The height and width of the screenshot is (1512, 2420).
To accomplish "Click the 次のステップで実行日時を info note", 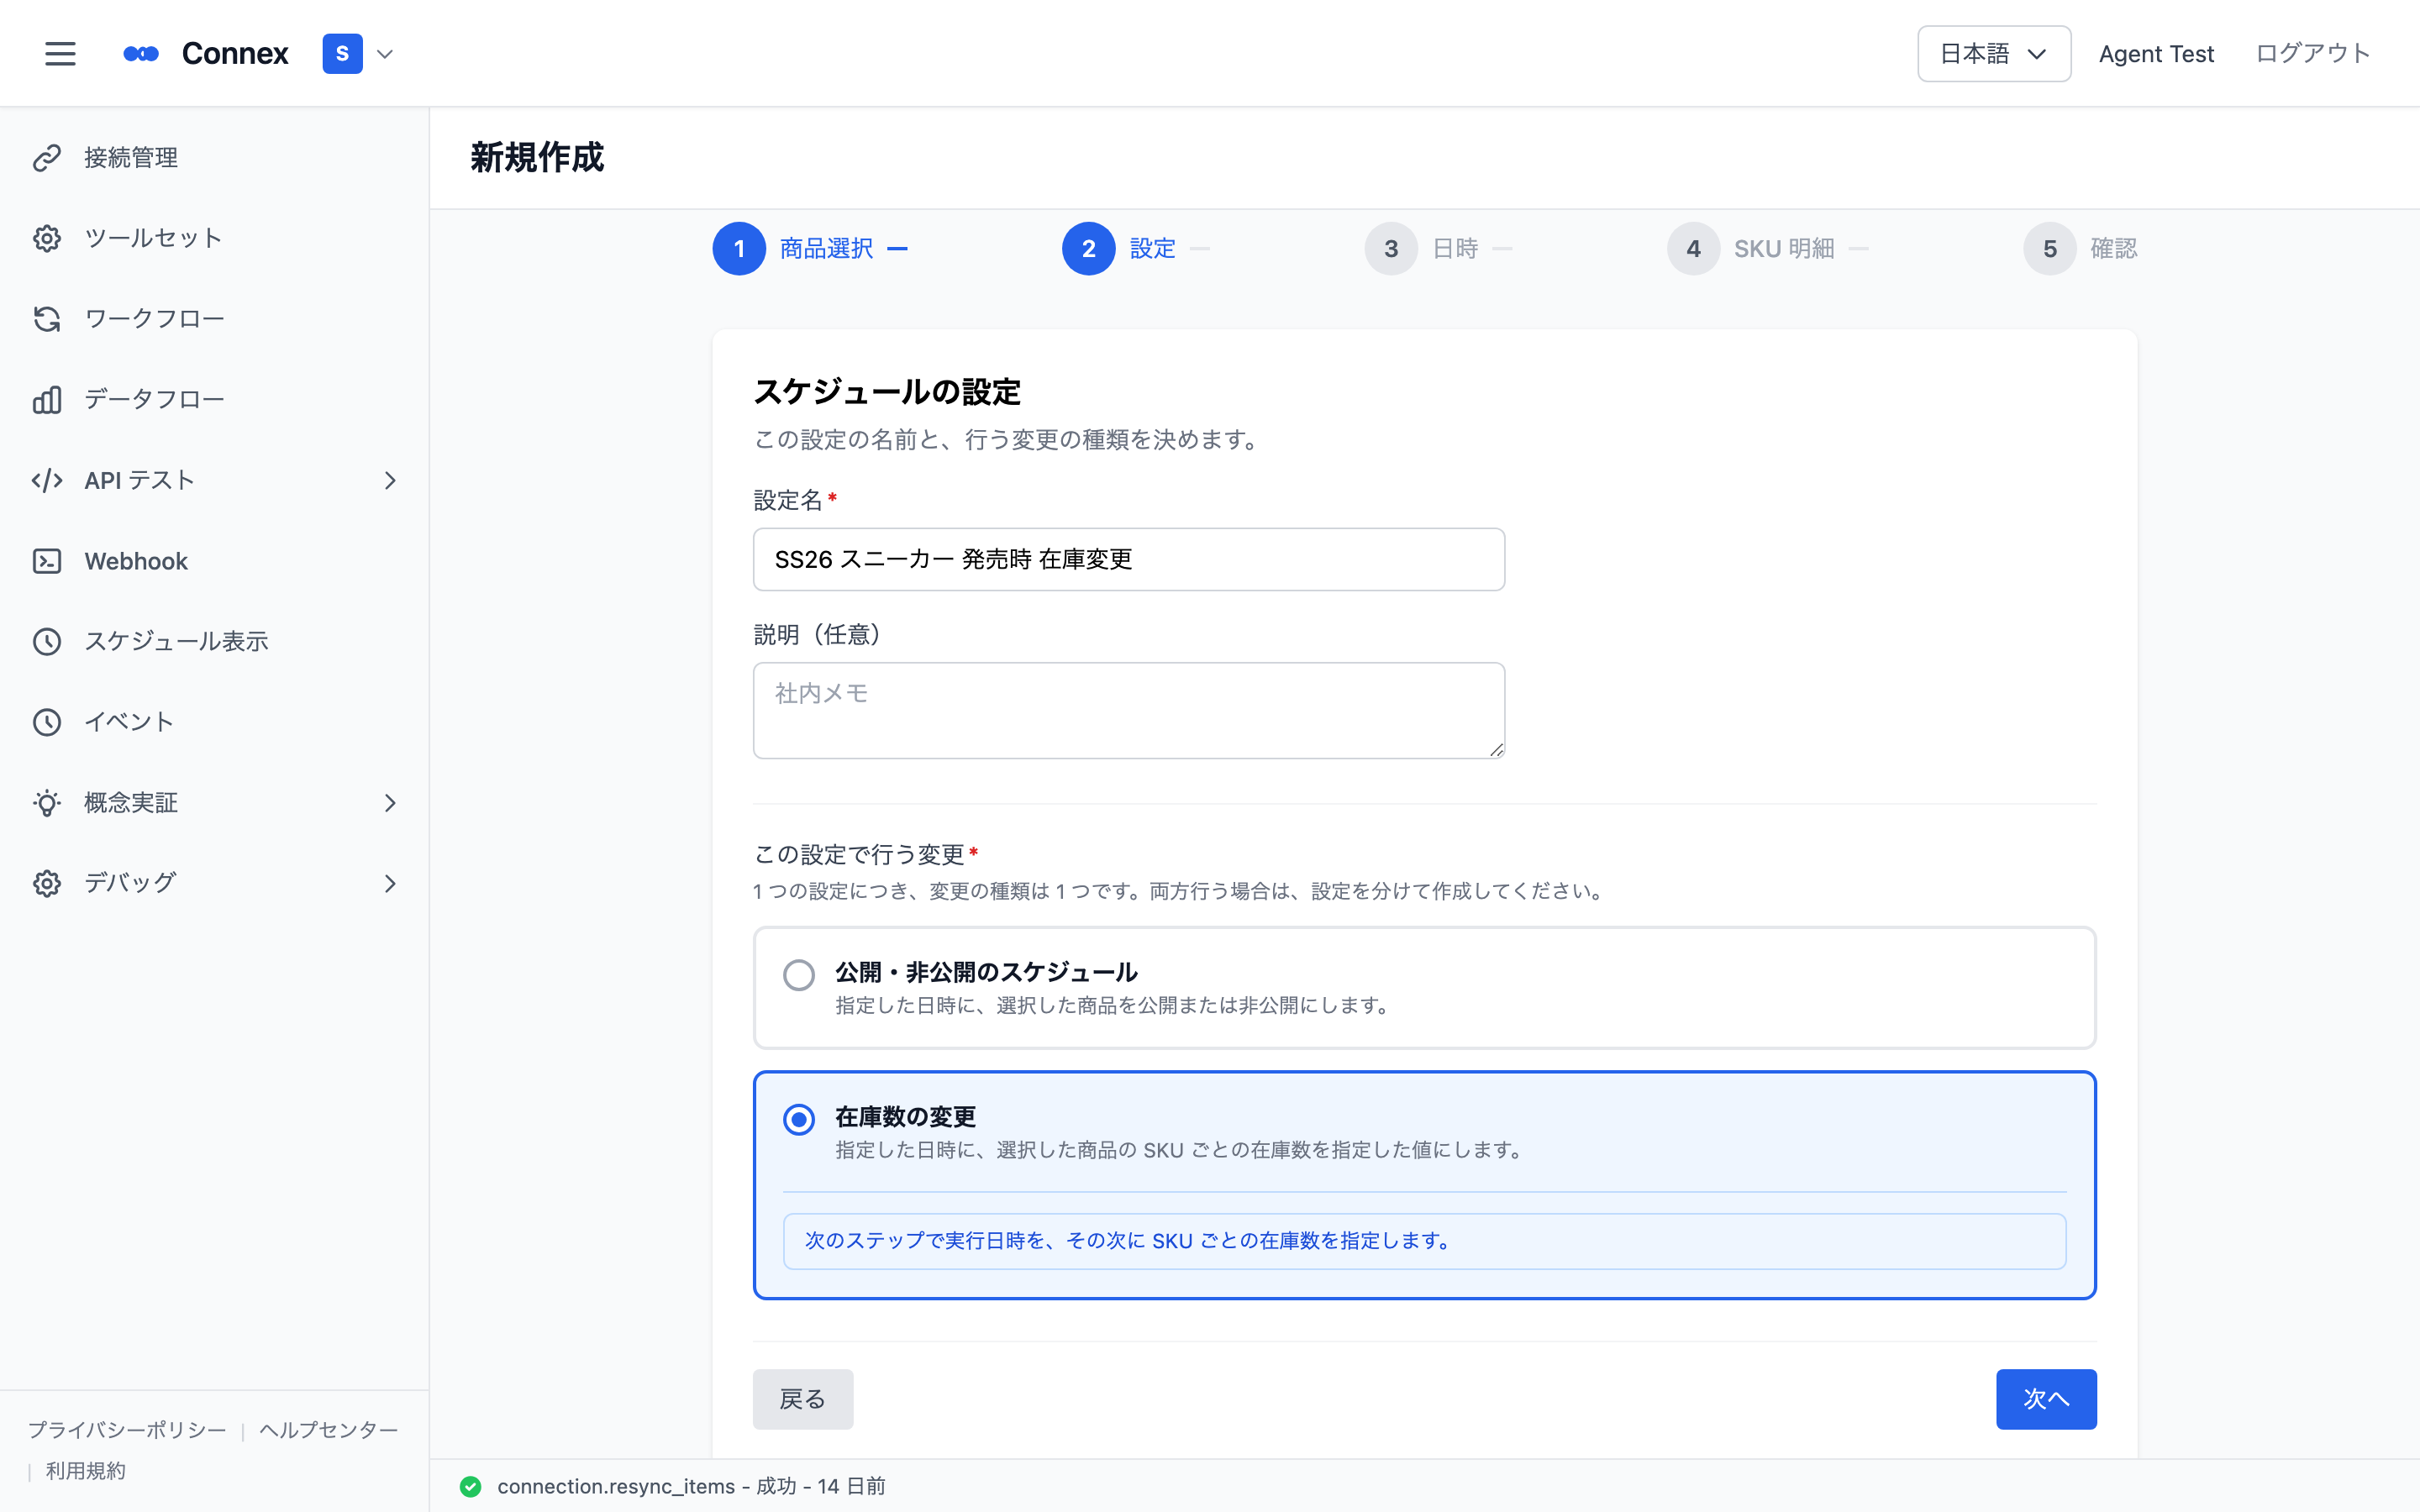I will point(1424,1241).
